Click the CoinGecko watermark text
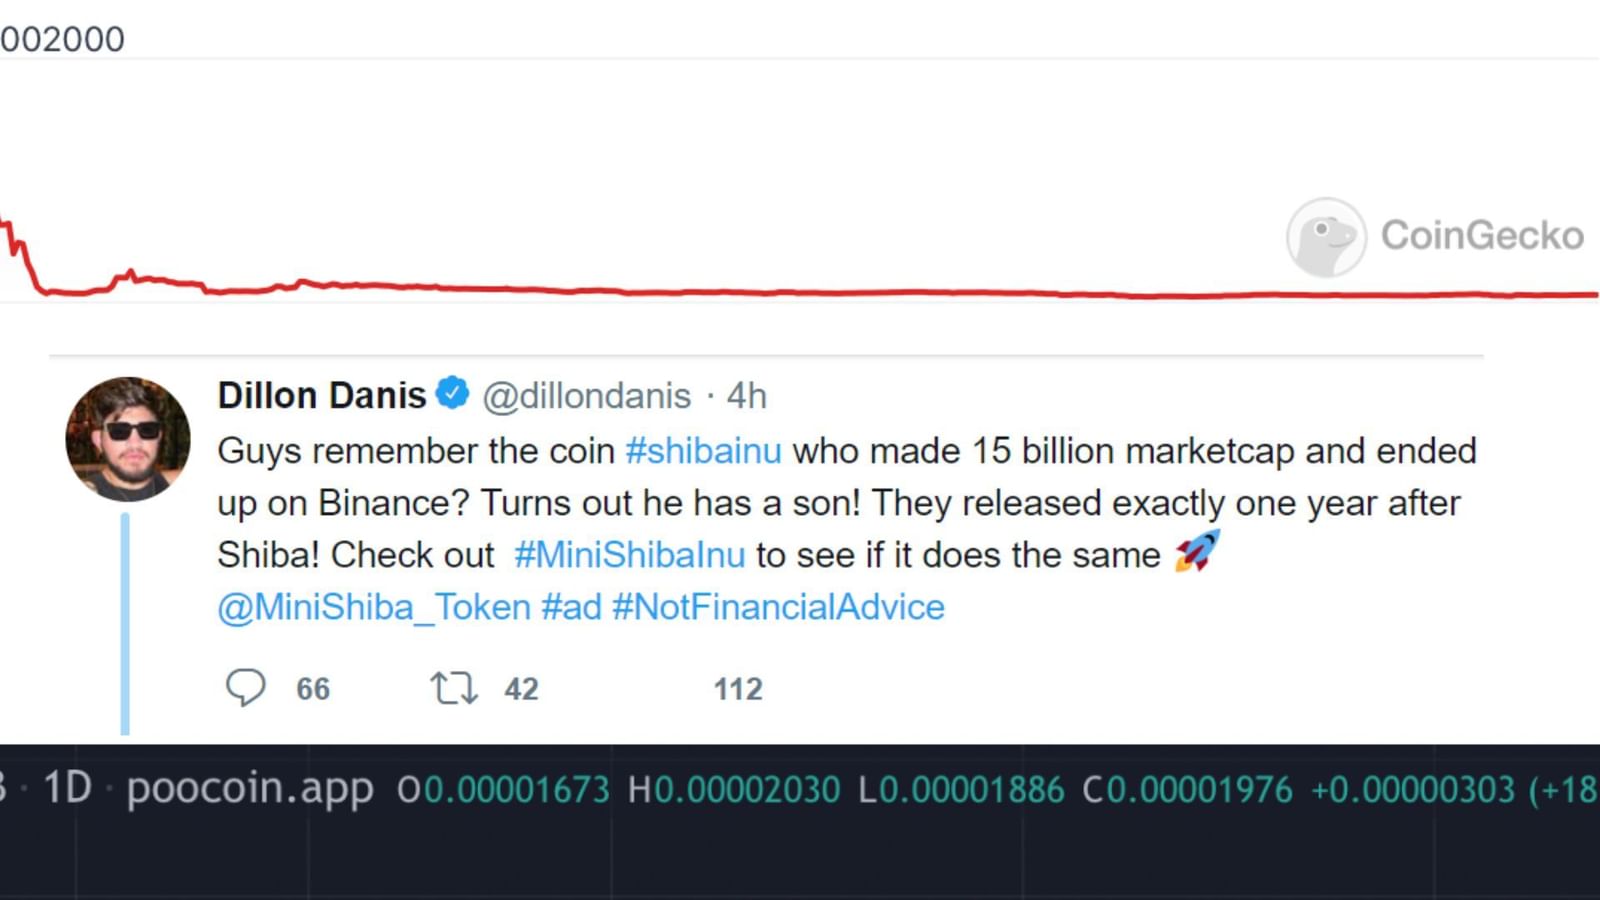1600x900 pixels. [1482, 236]
